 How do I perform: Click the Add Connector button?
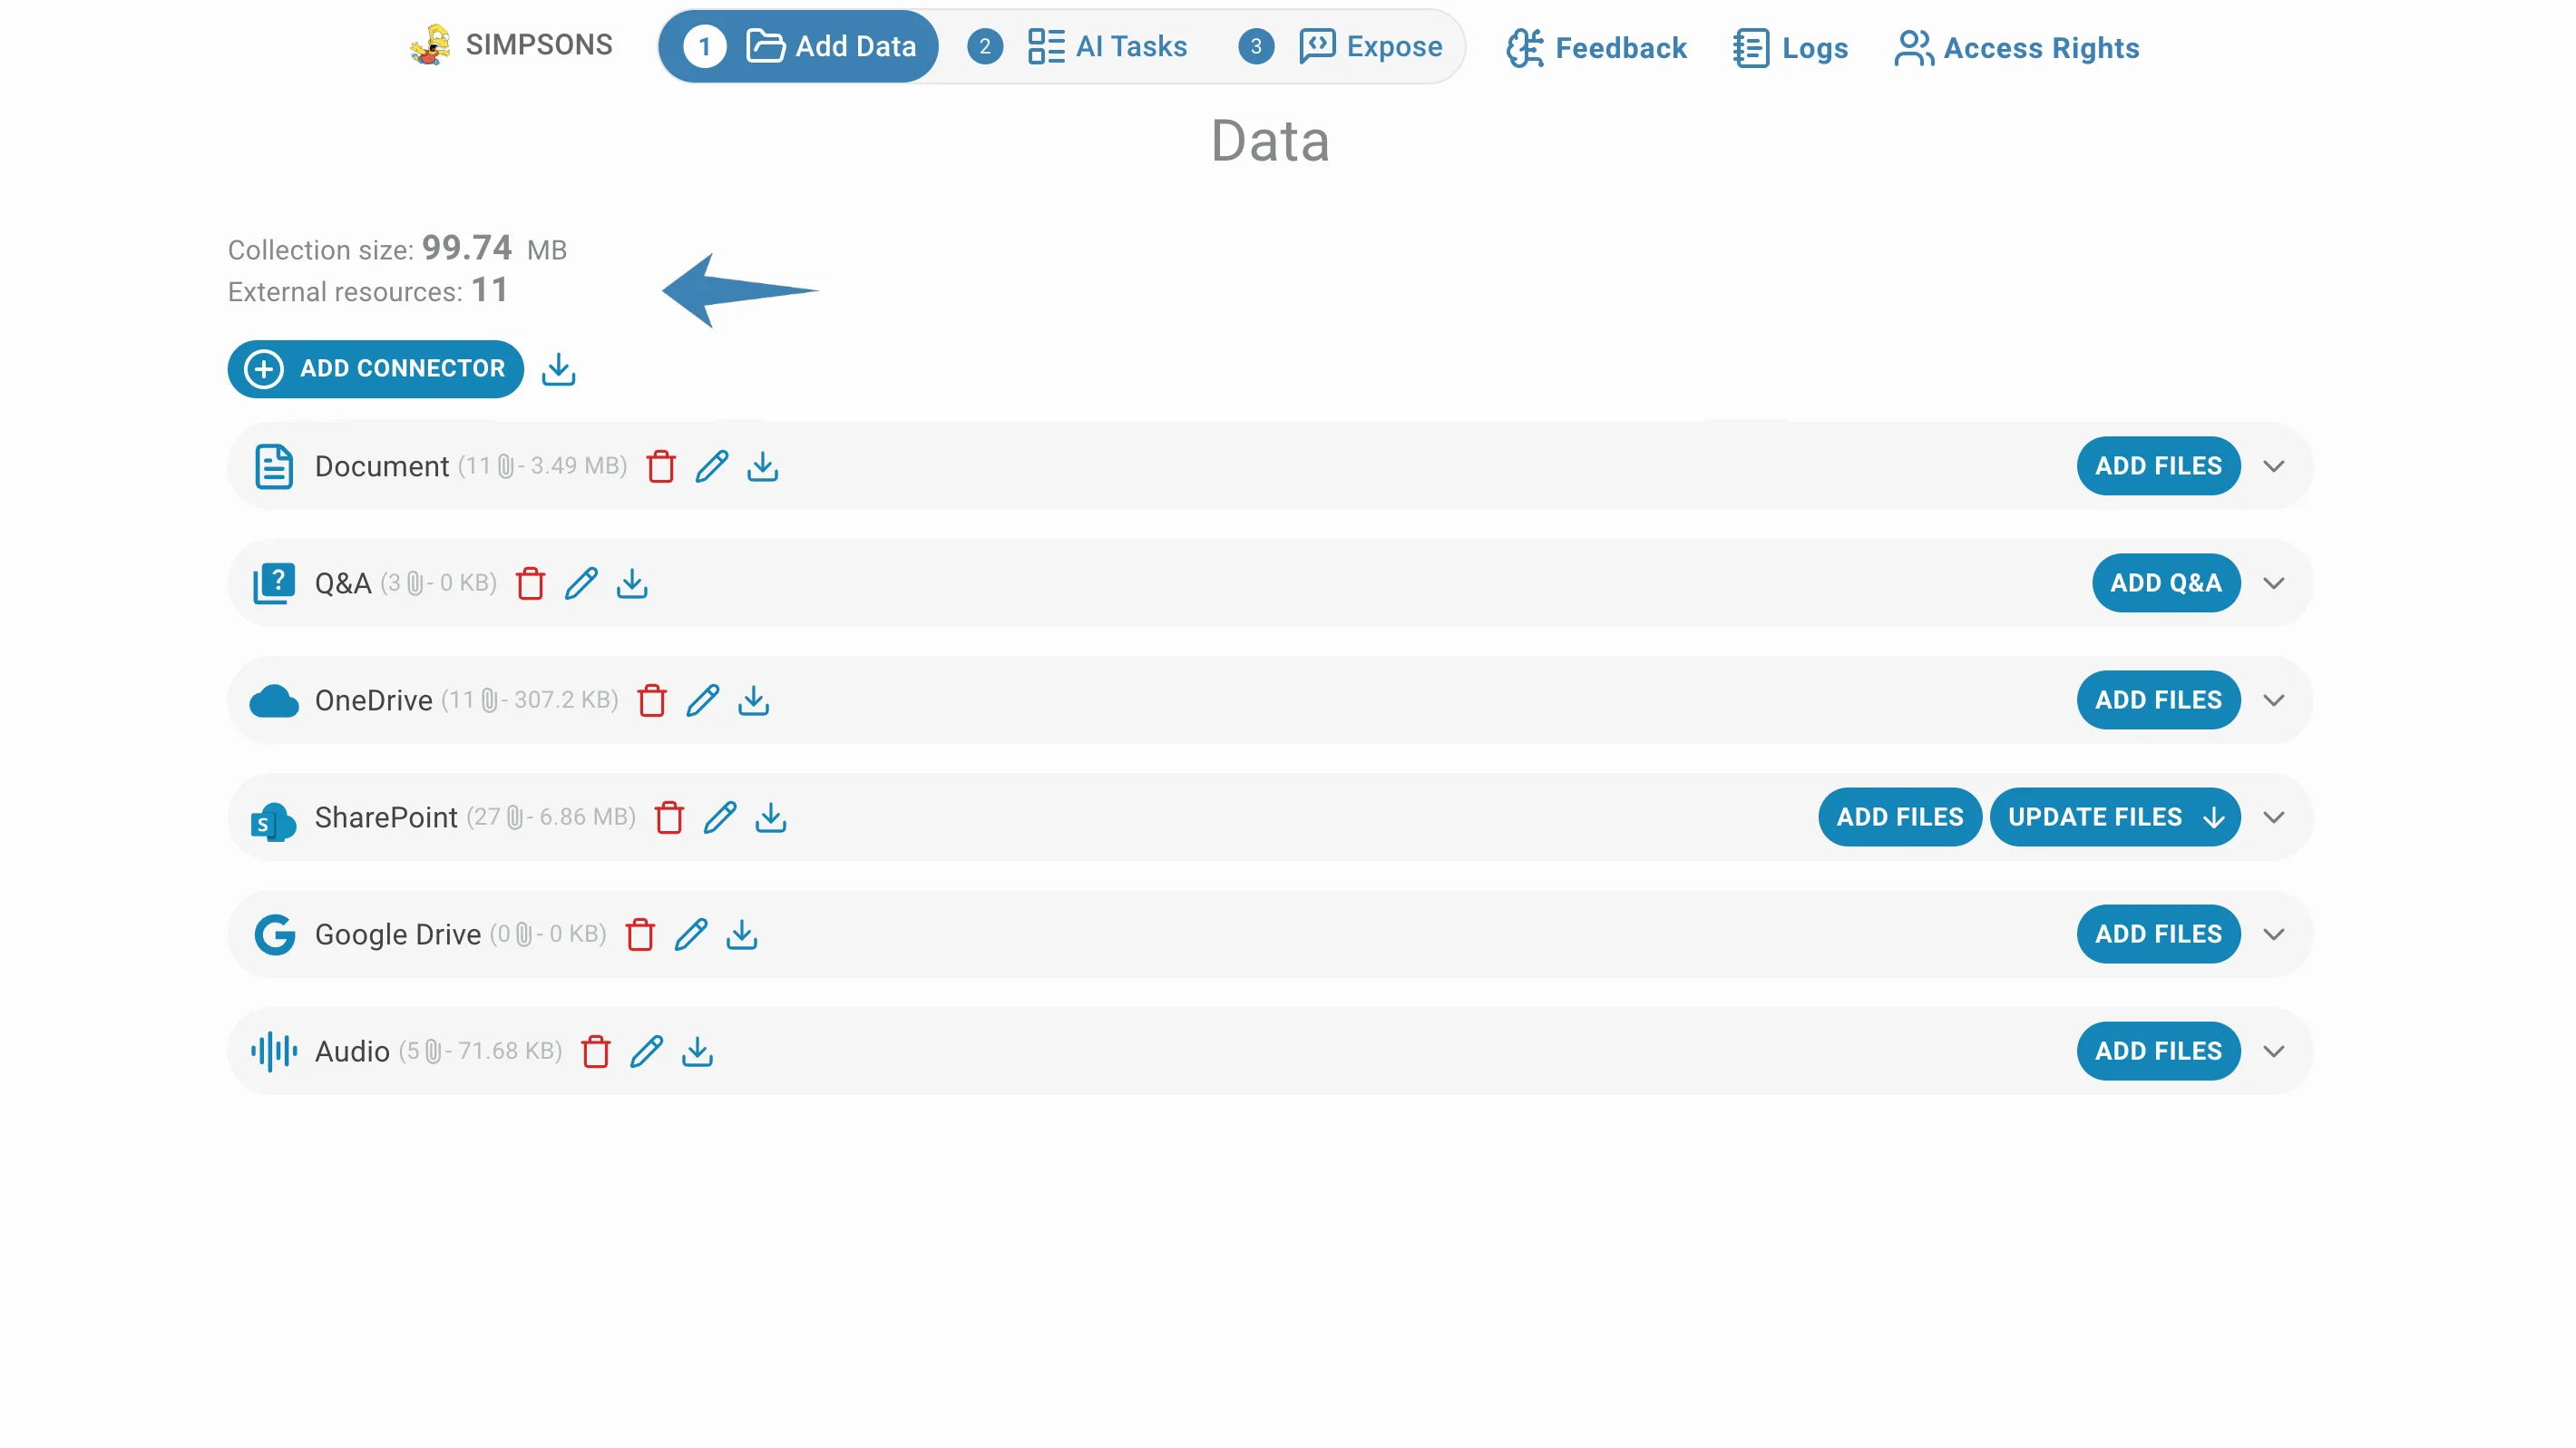point(376,369)
